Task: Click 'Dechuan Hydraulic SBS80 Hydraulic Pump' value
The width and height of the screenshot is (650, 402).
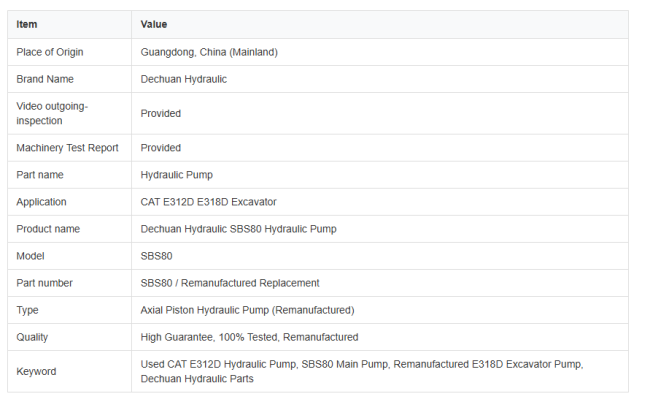Action: click(x=238, y=229)
